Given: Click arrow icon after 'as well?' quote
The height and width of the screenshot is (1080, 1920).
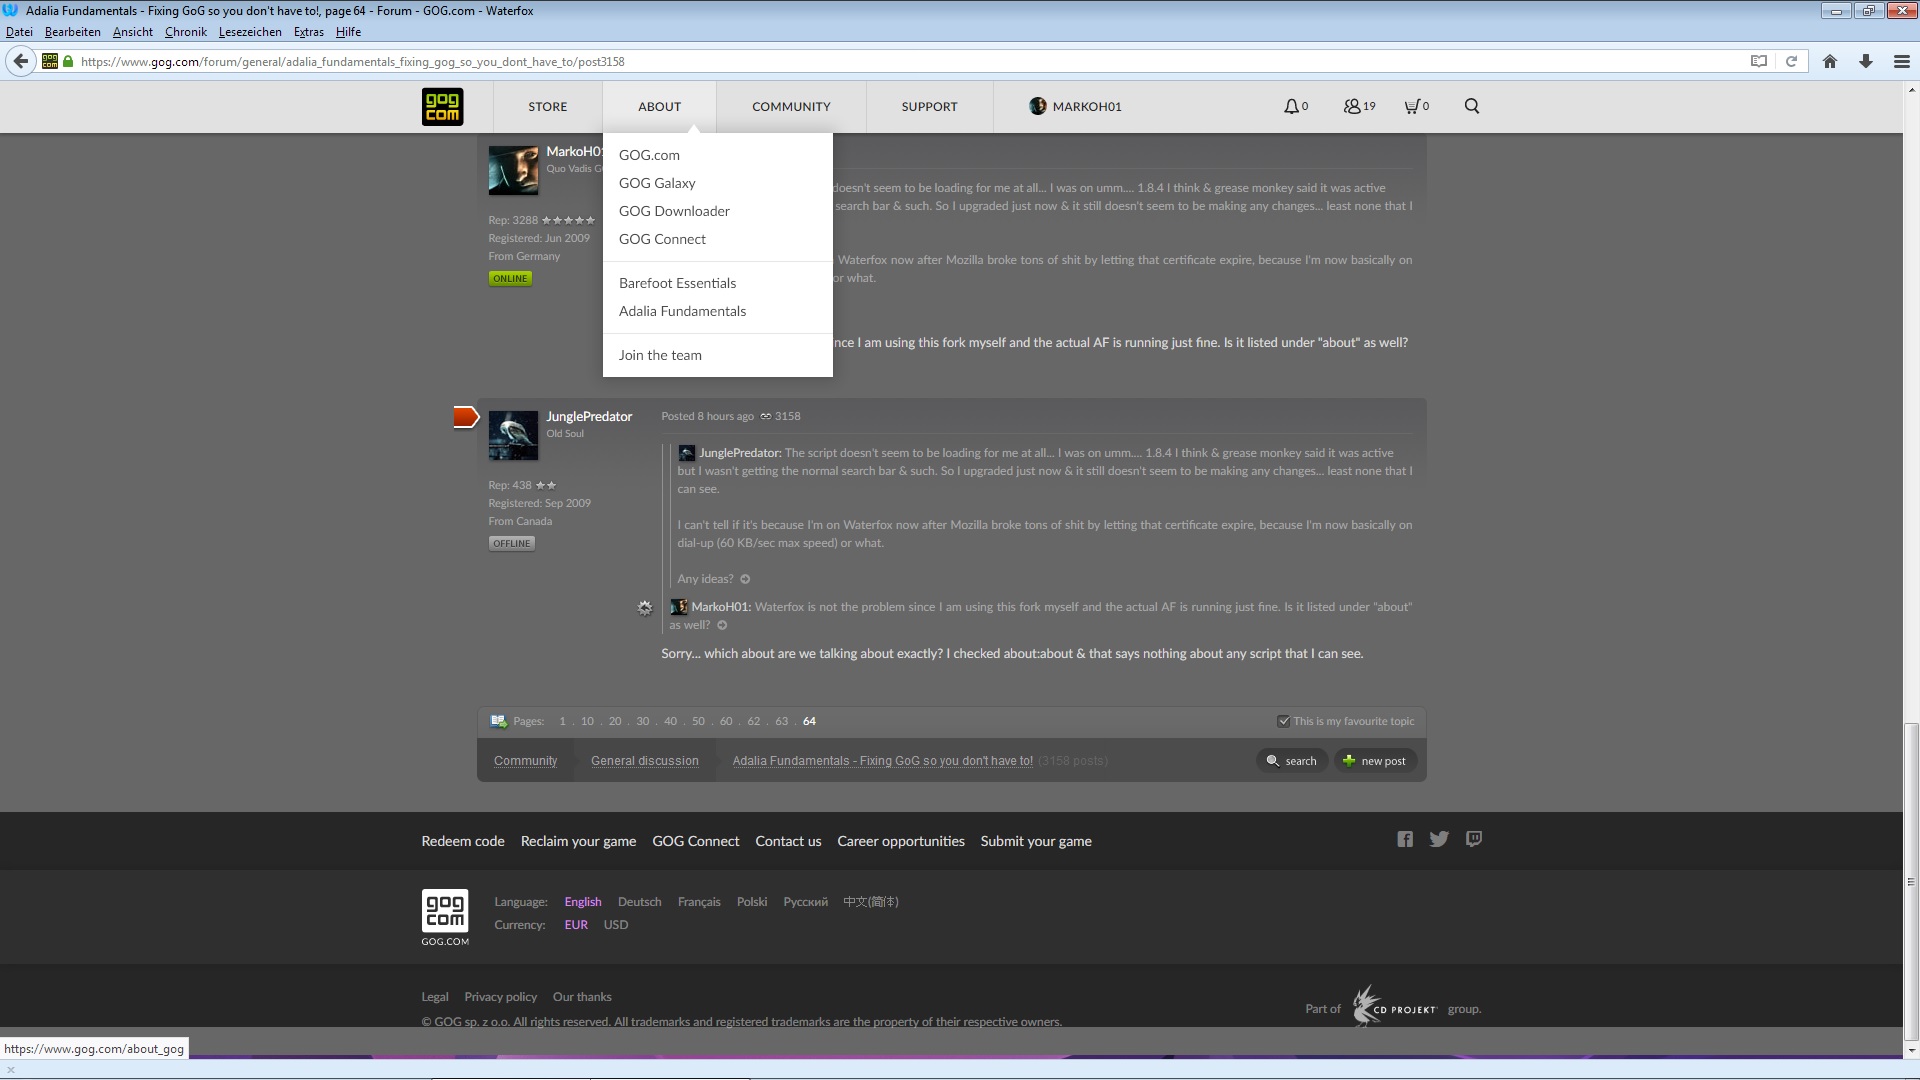Looking at the screenshot, I should pyautogui.click(x=722, y=625).
